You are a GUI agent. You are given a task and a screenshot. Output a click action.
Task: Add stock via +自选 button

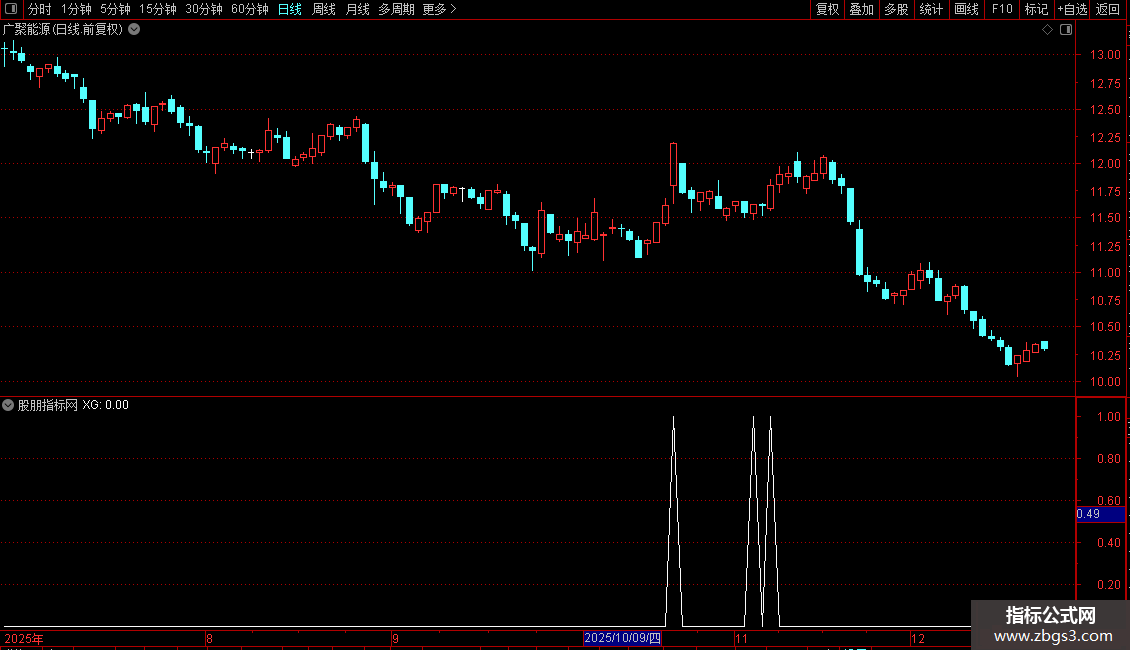click(1072, 9)
